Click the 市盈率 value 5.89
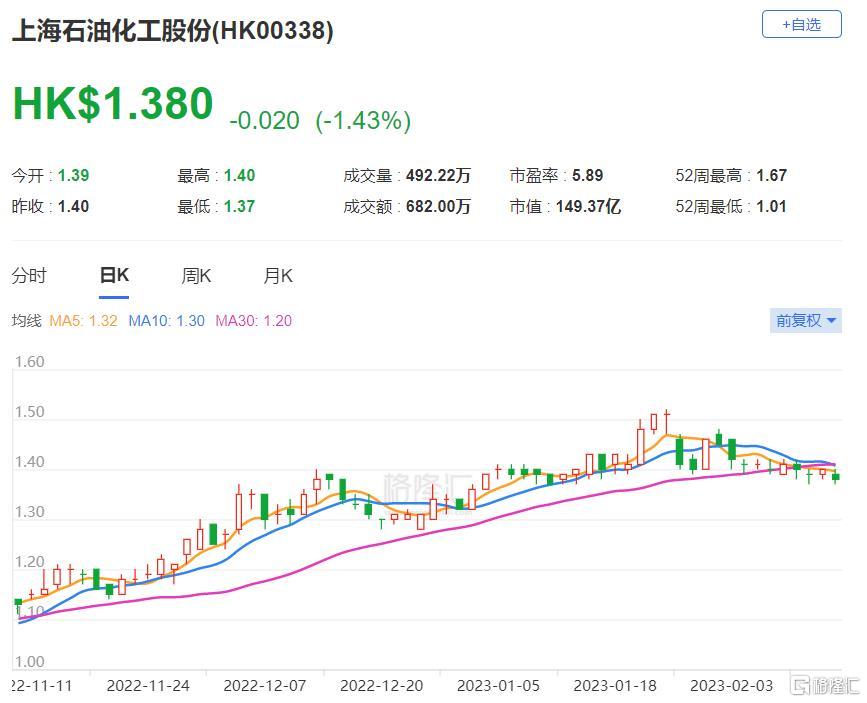Screen dimensions: 867x703 [x=587, y=176]
